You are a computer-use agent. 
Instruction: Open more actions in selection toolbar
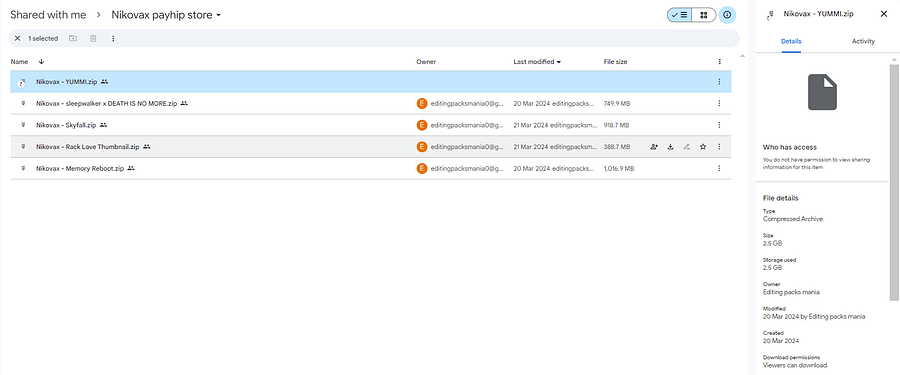coord(113,38)
